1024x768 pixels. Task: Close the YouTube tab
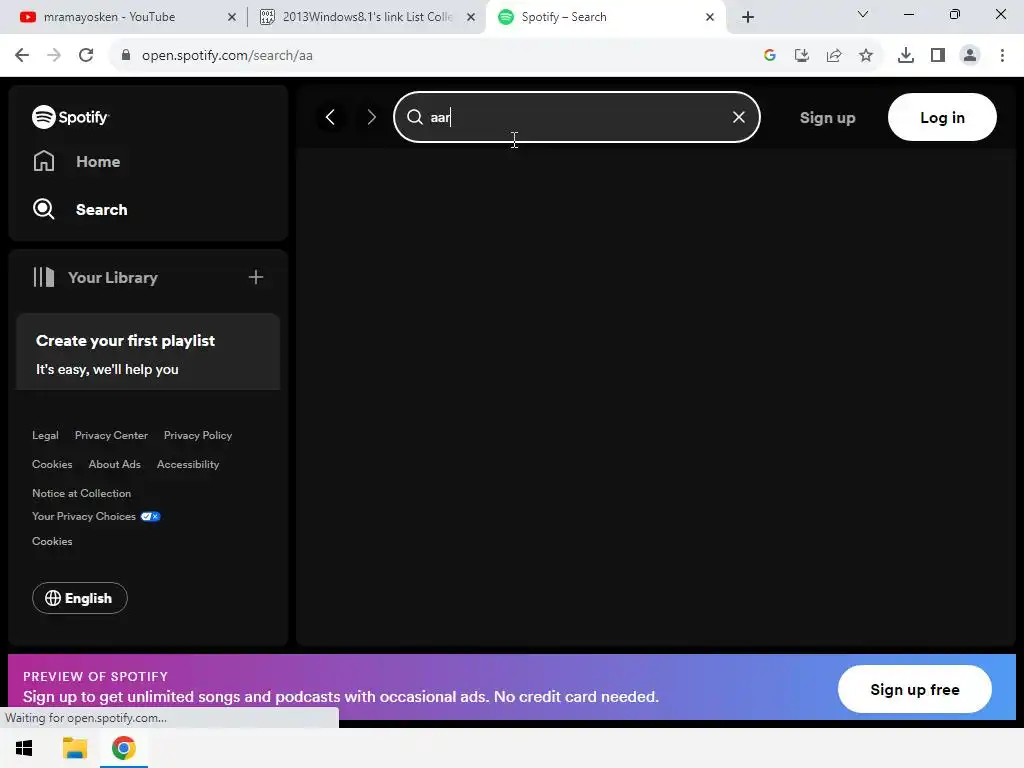point(232,17)
